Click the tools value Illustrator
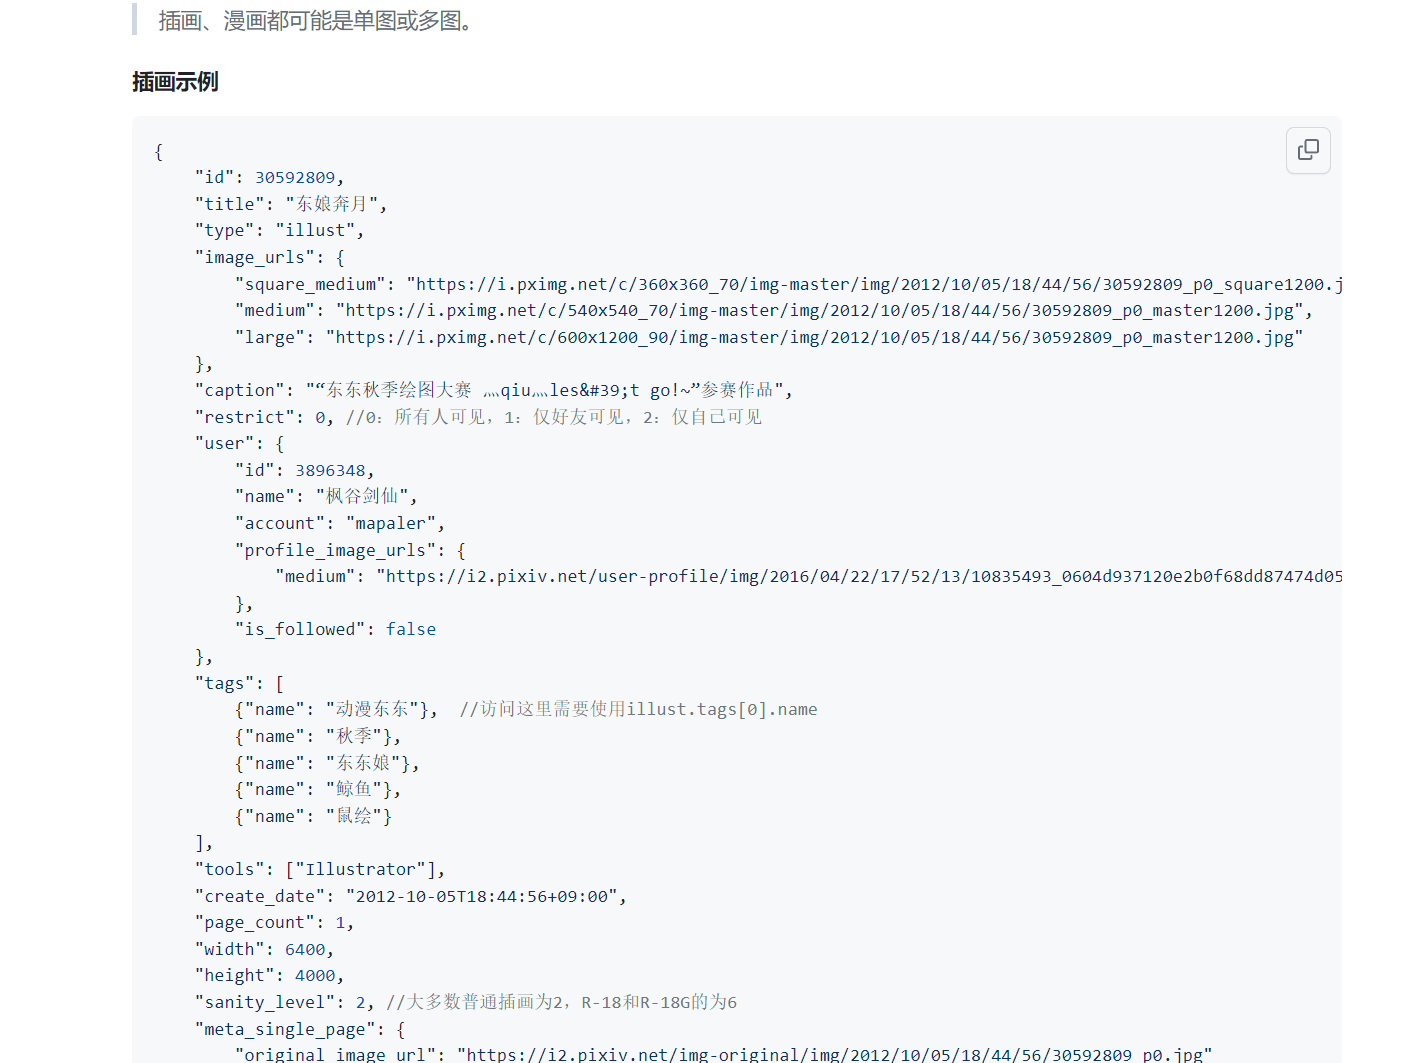 point(364,869)
